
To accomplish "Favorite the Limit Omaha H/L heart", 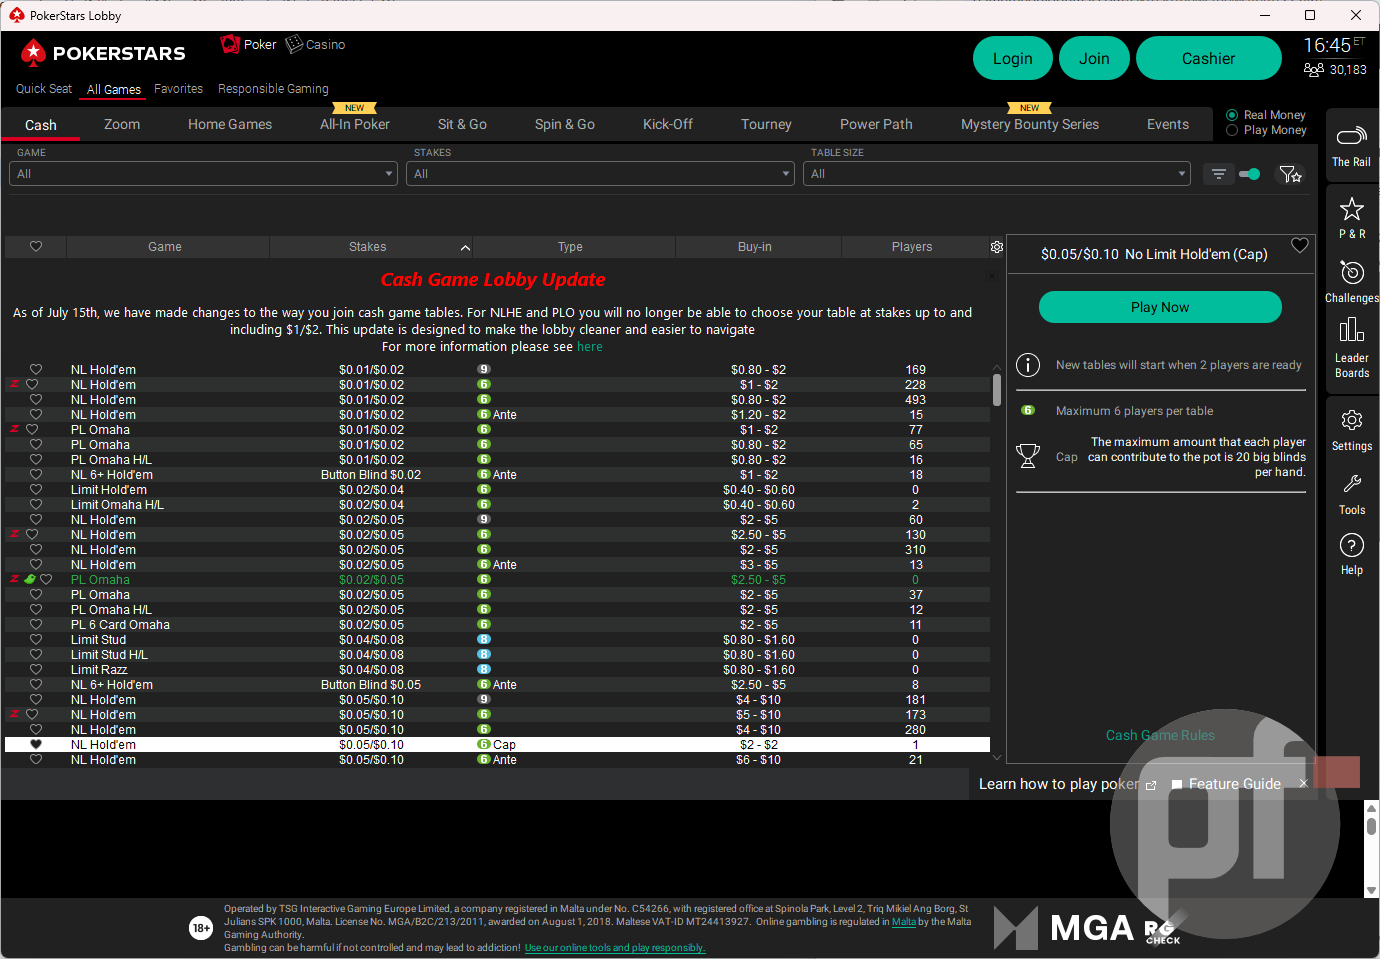I will (36, 505).
